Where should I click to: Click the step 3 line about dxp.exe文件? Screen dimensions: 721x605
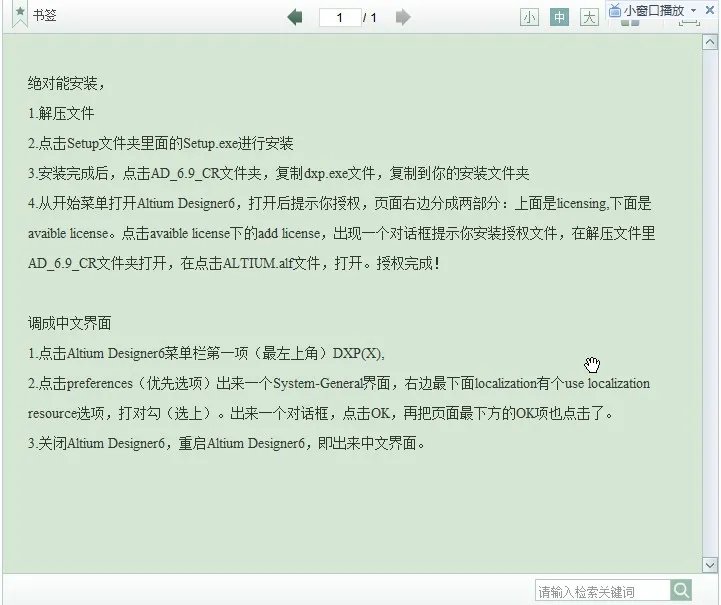[279, 173]
